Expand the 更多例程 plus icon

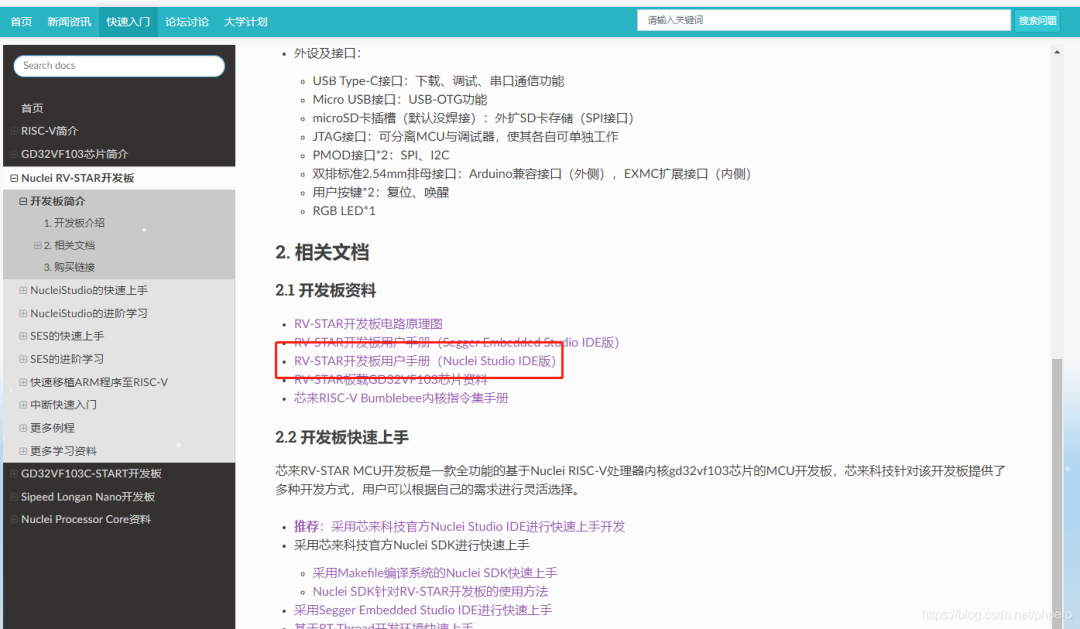[23, 428]
